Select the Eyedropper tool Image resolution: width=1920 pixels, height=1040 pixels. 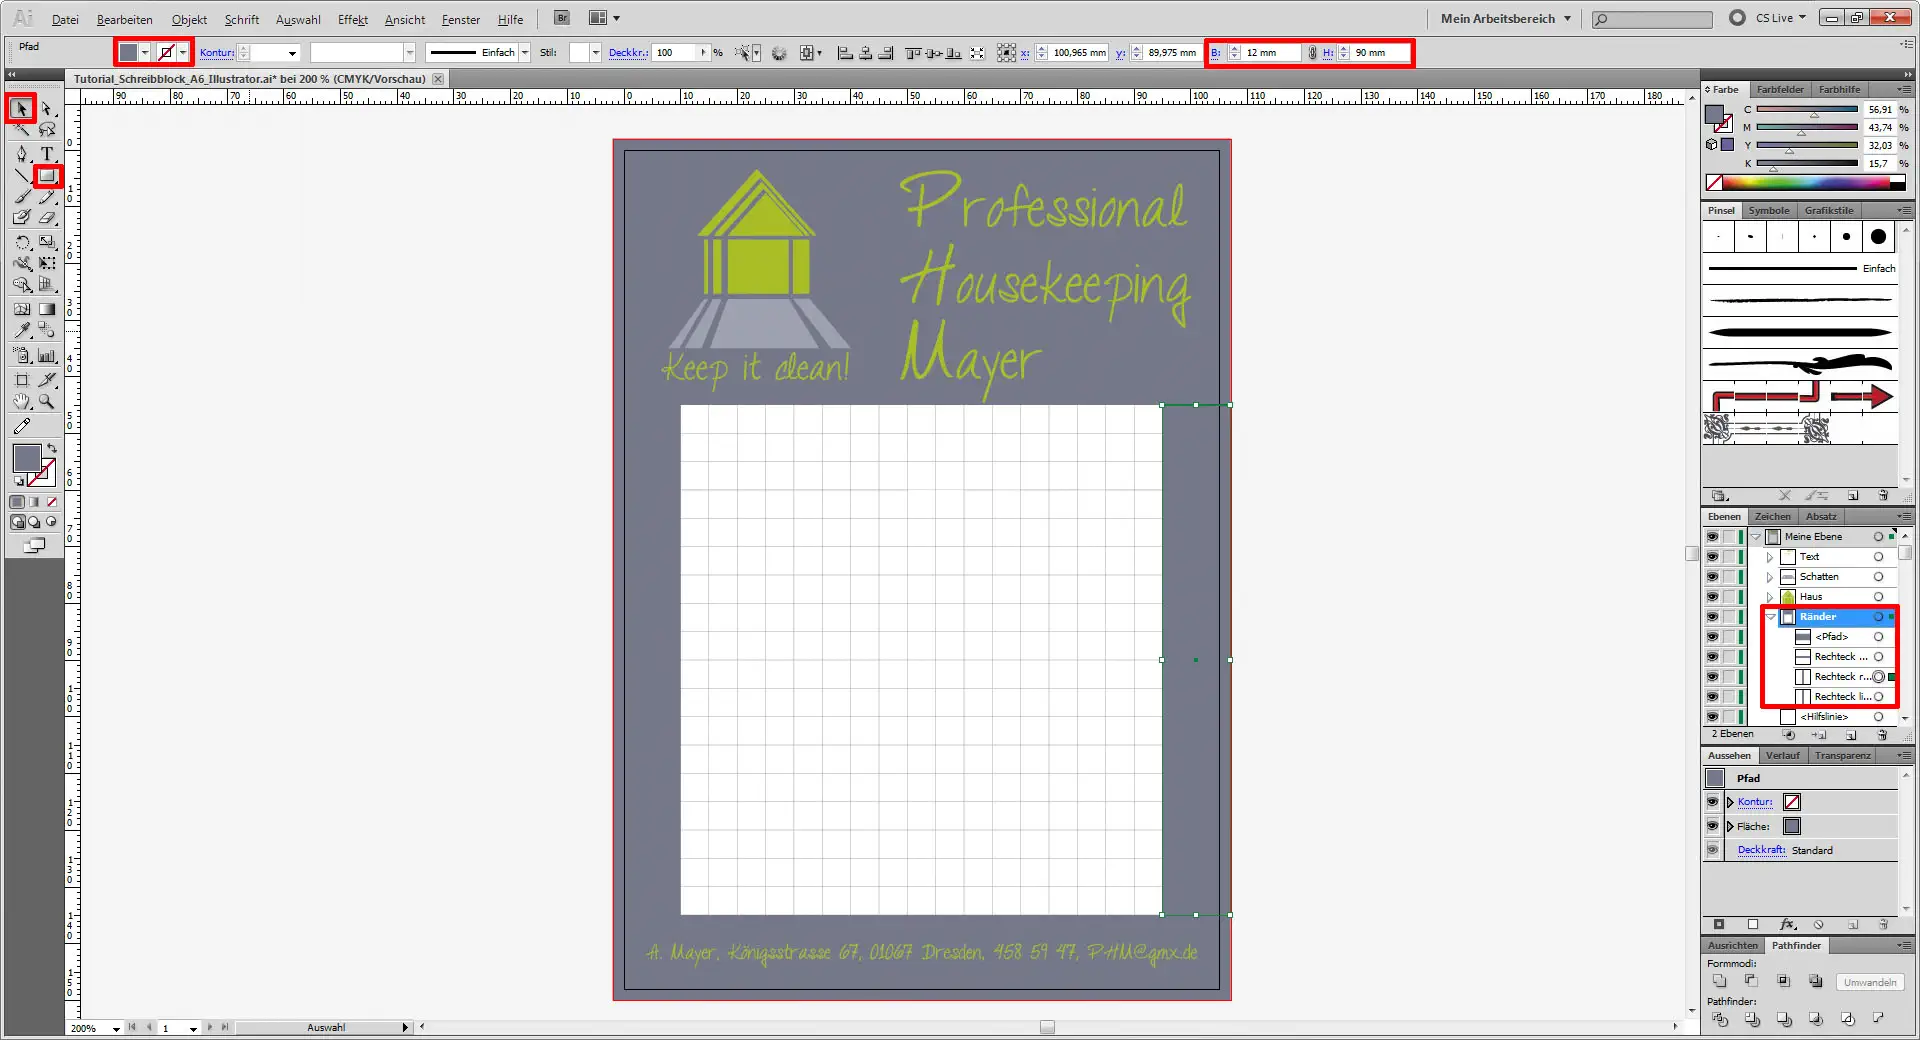[x=22, y=330]
